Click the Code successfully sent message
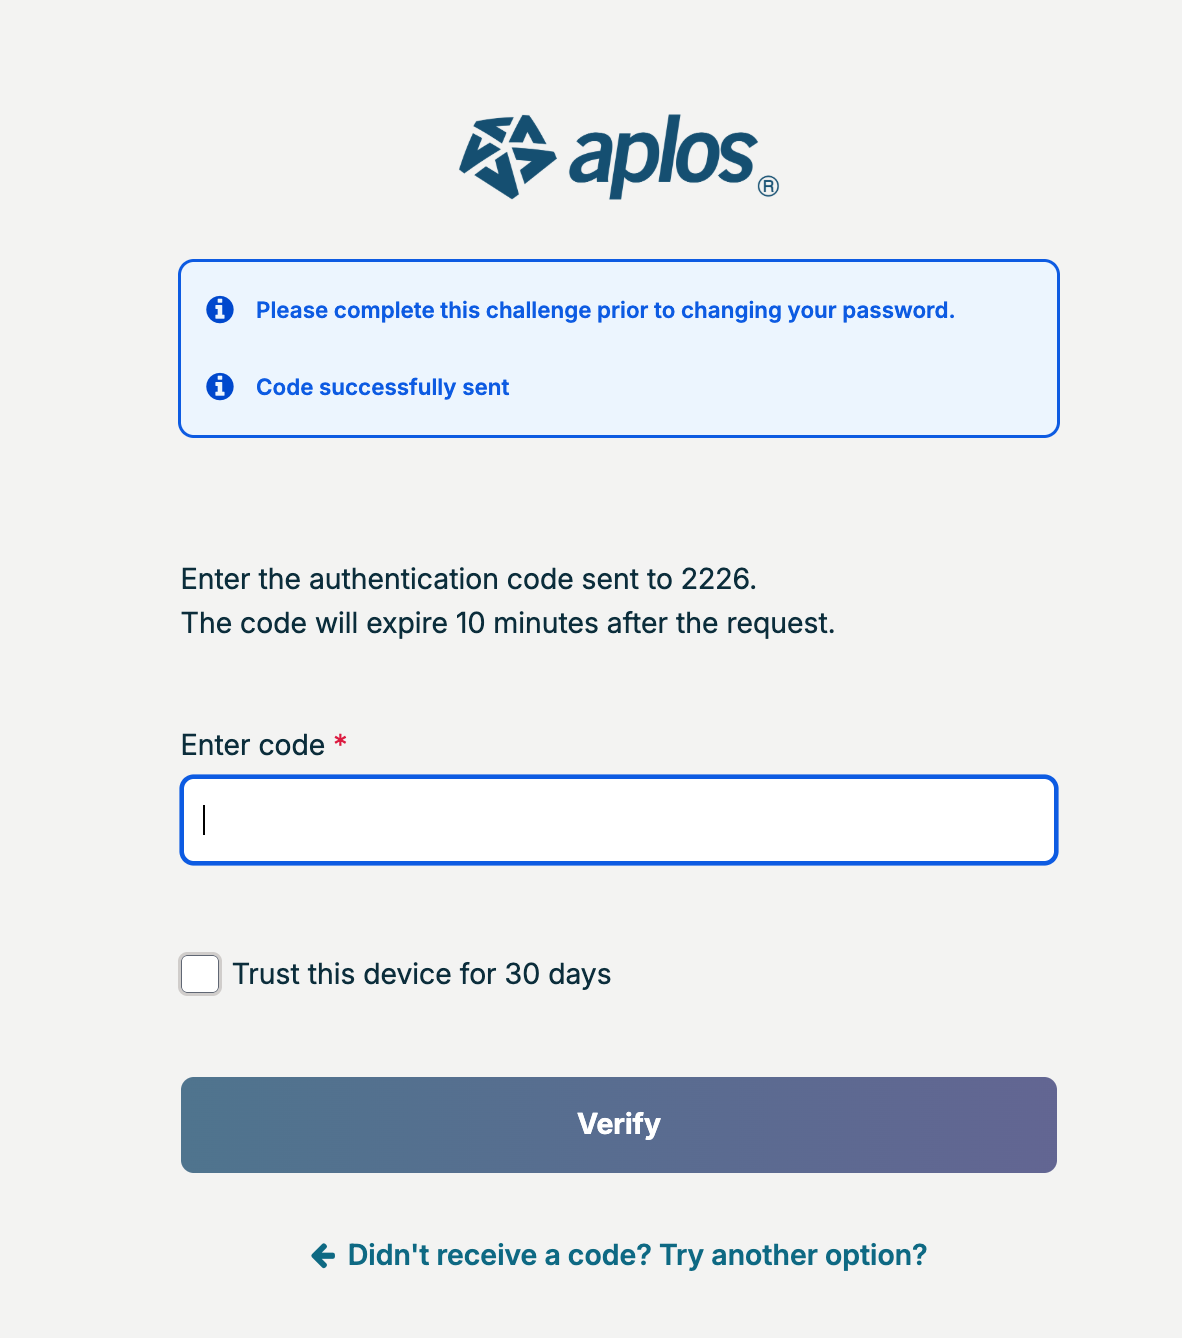Screen dimensions: 1182x1338 pyautogui.click(x=383, y=387)
